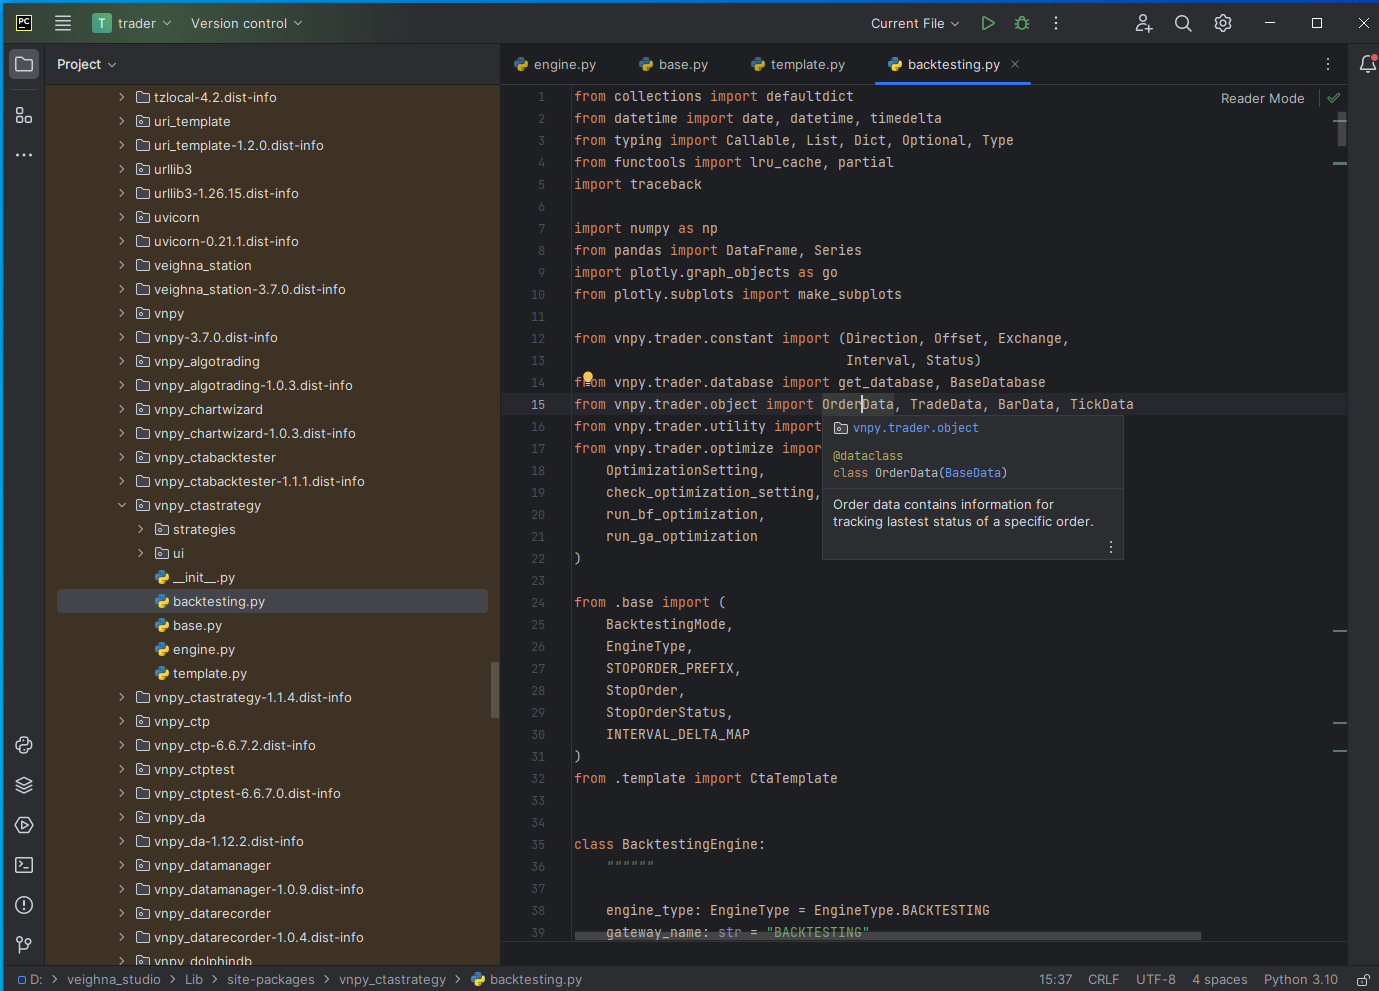Image resolution: width=1379 pixels, height=991 pixels.
Task: Open Search Everywhere magnifier
Action: pyautogui.click(x=1183, y=23)
